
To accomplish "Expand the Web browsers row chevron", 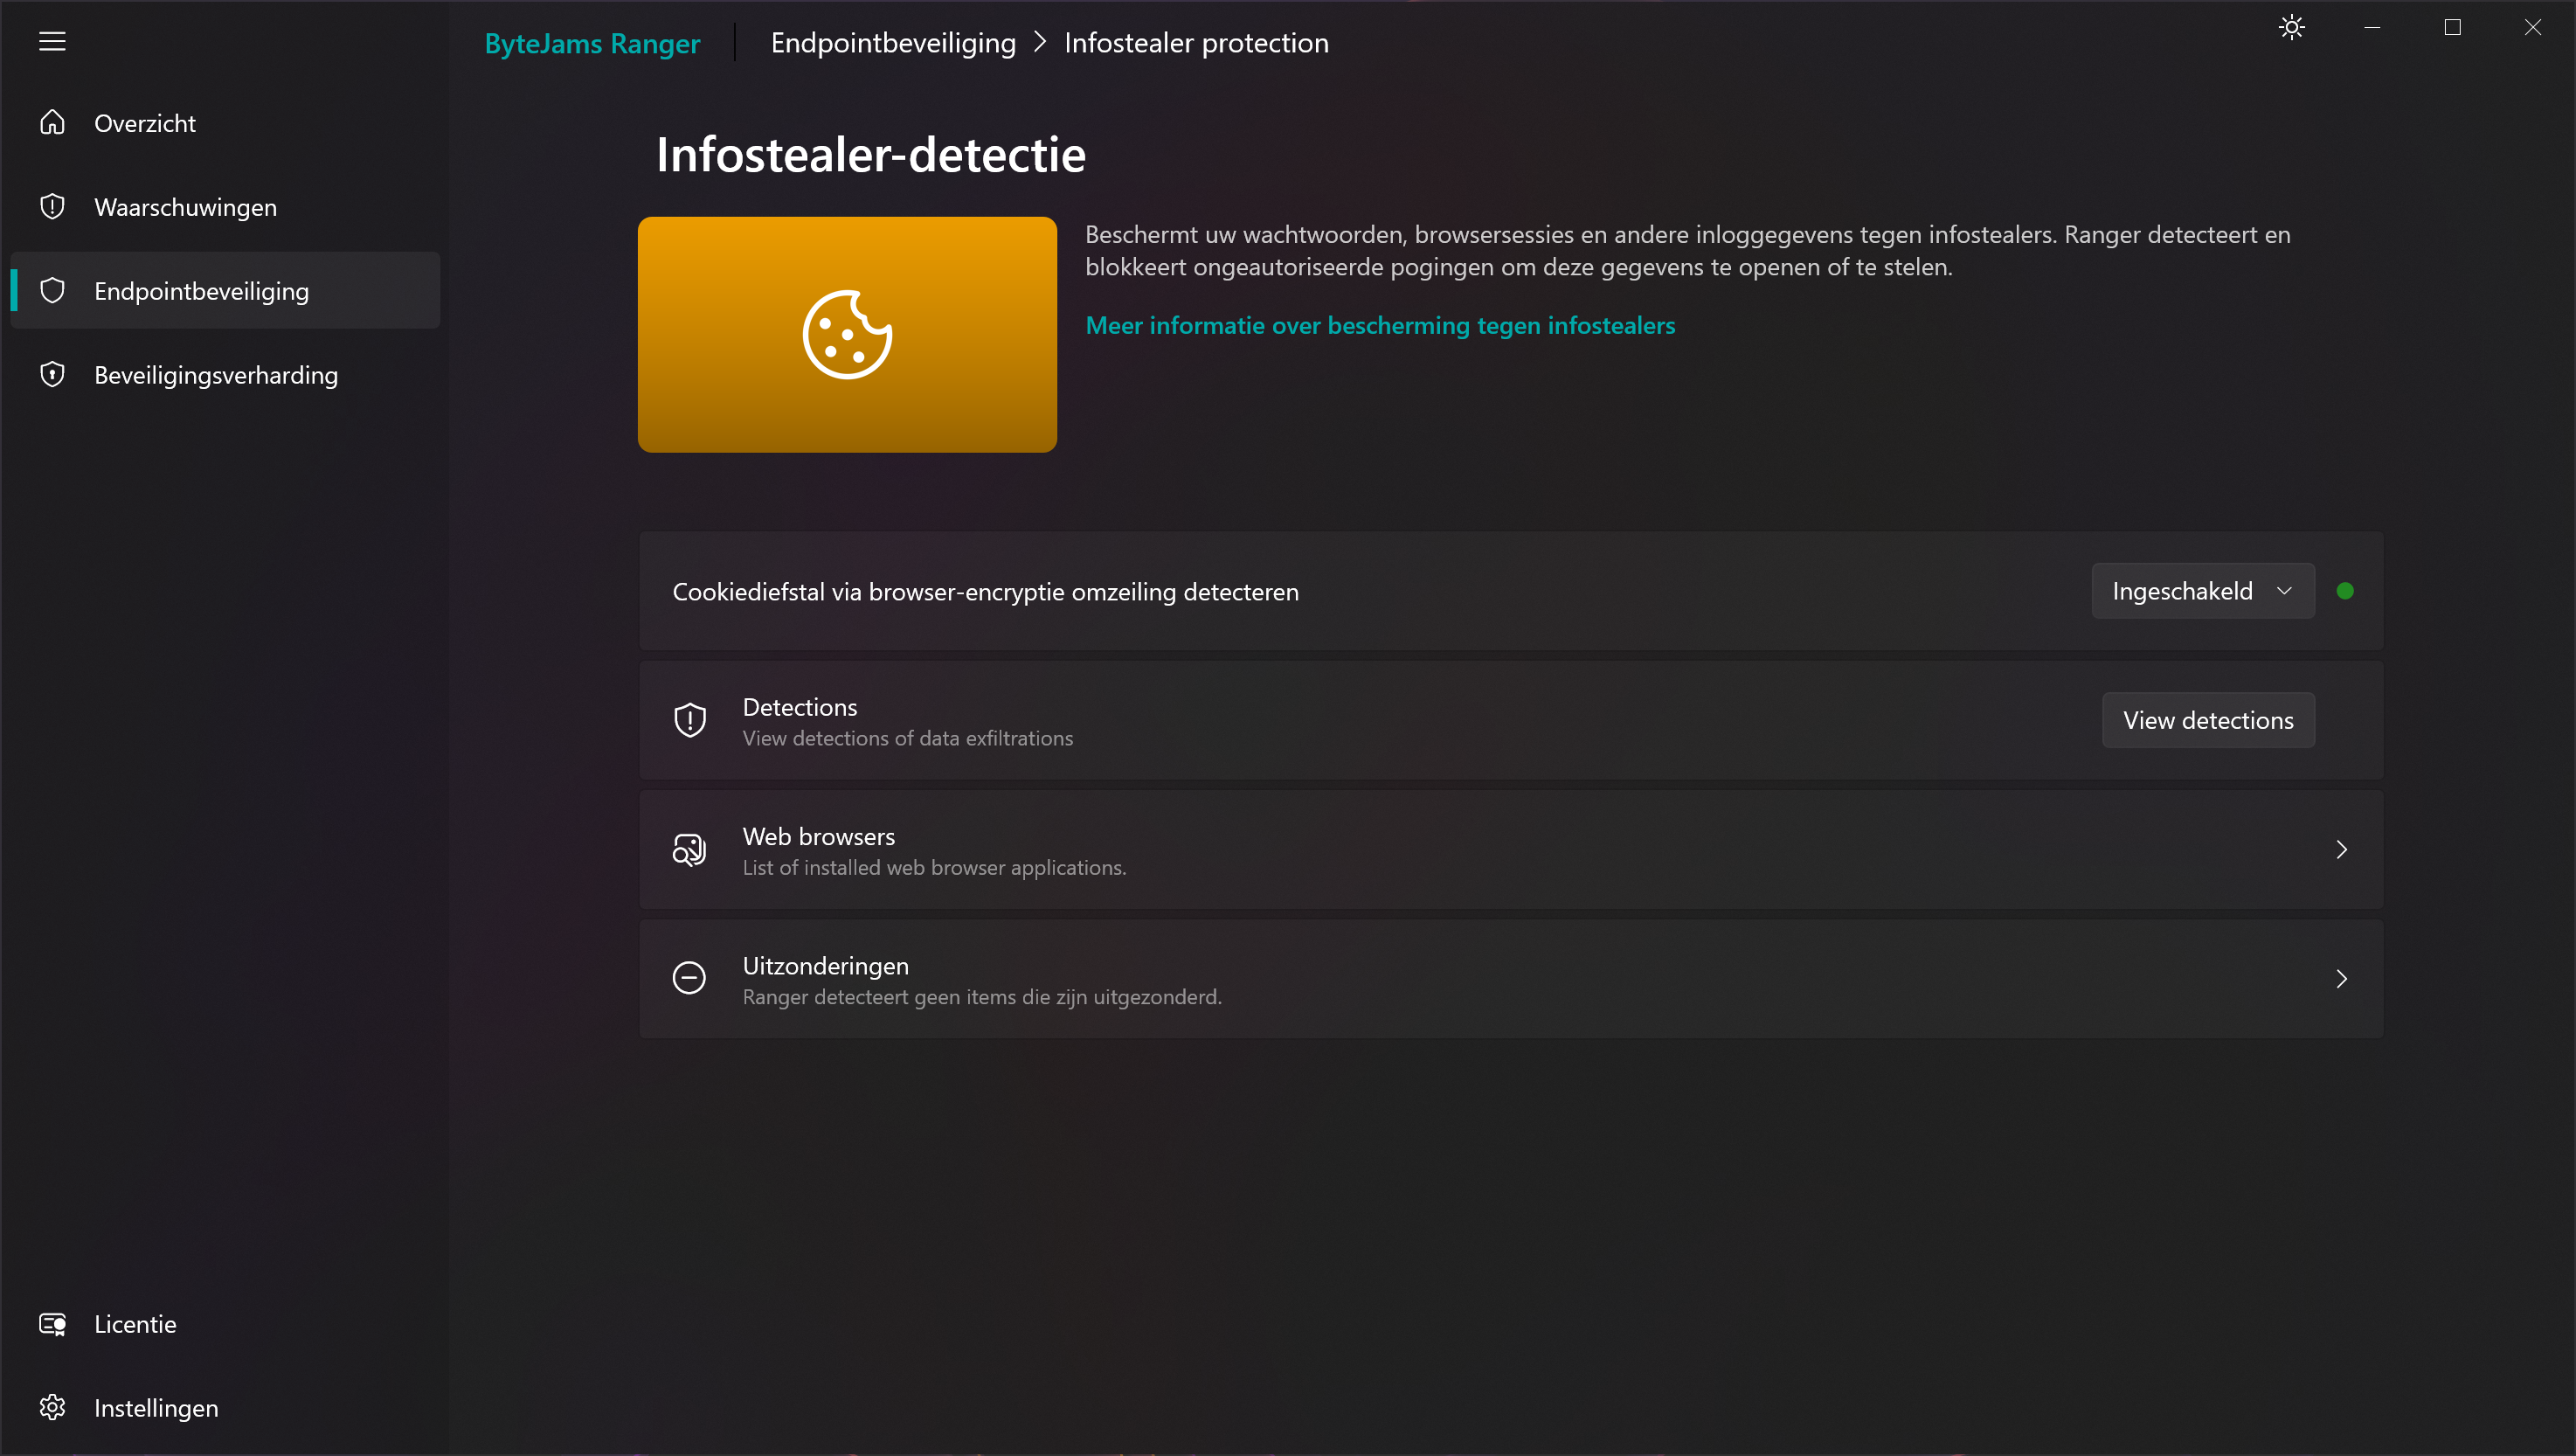I will tap(2341, 849).
